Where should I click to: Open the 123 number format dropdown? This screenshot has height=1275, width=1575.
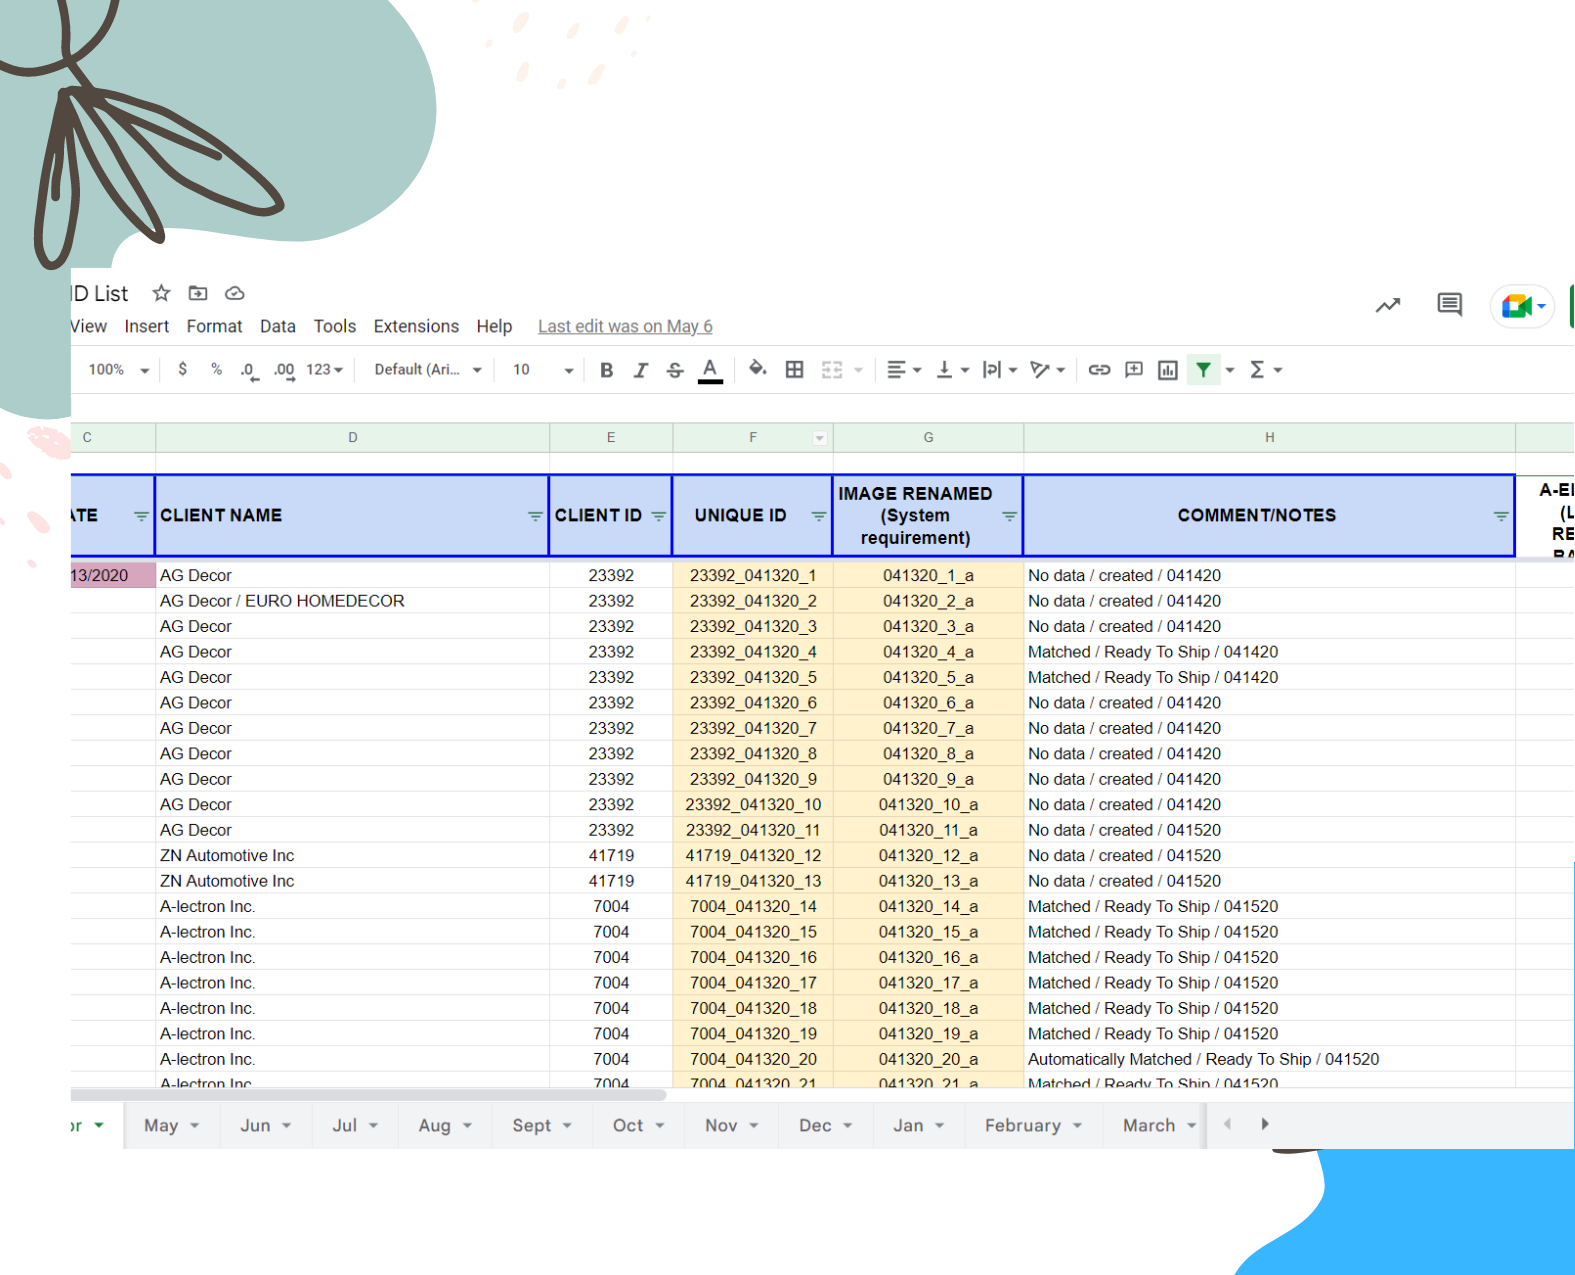click(x=324, y=370)
